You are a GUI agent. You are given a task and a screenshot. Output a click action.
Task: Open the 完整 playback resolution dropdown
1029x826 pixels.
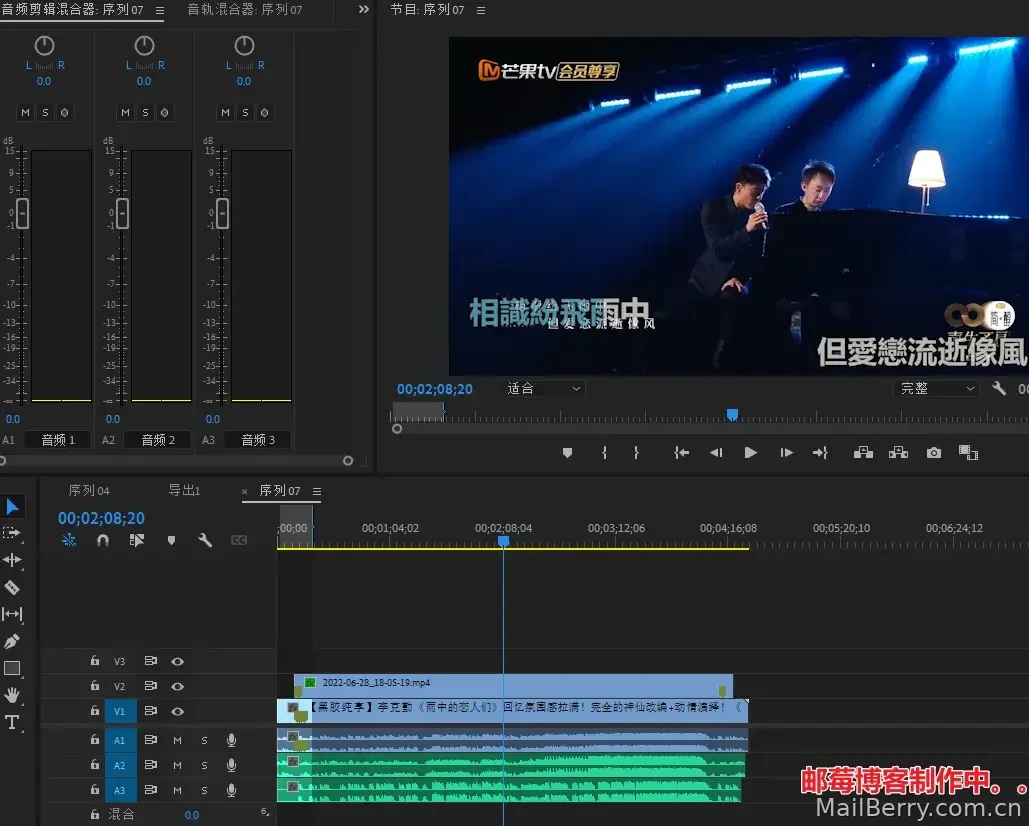point(936,388)
